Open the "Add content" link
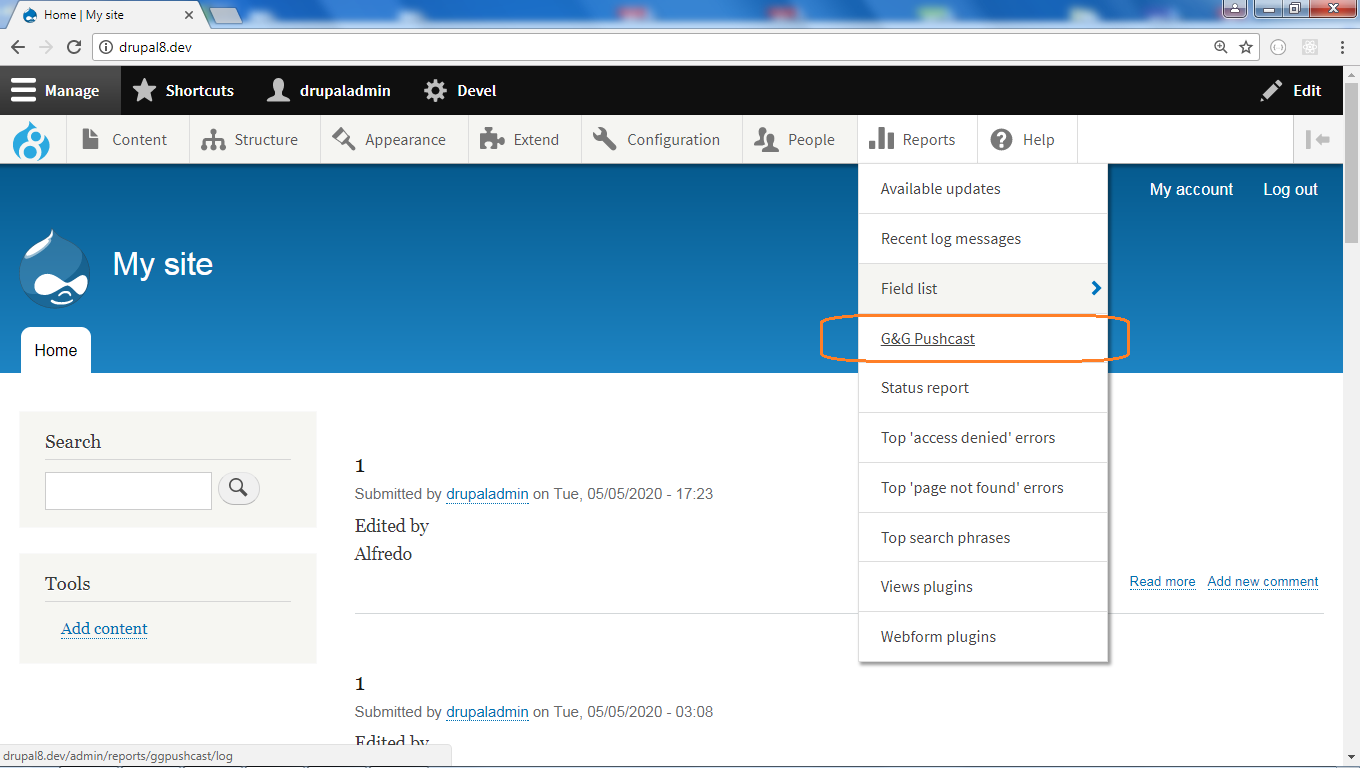The height and width of the screenshot is (768, 1360). (x=104, y=628)
